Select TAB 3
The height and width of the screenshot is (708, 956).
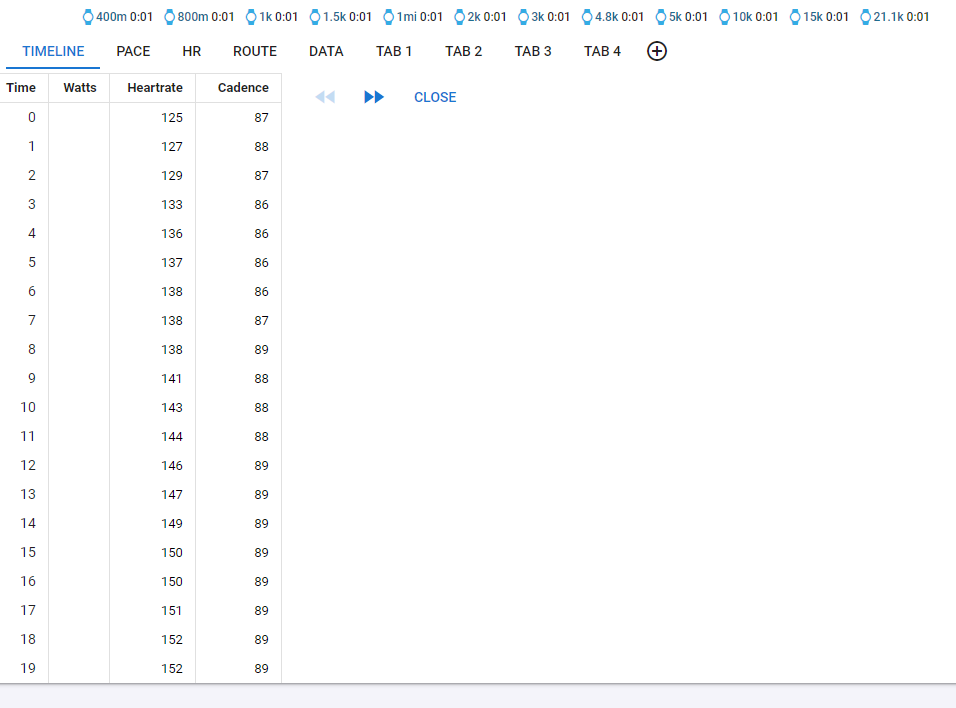[x=533, y=51]
